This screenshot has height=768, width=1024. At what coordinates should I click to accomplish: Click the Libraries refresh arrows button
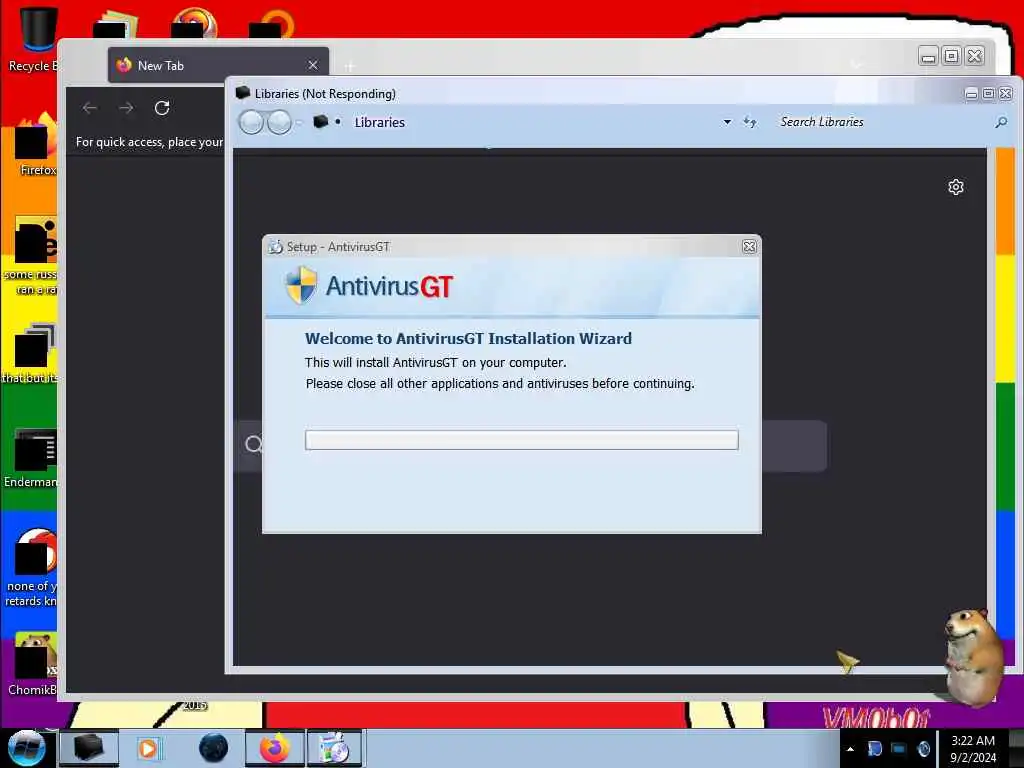750,122
